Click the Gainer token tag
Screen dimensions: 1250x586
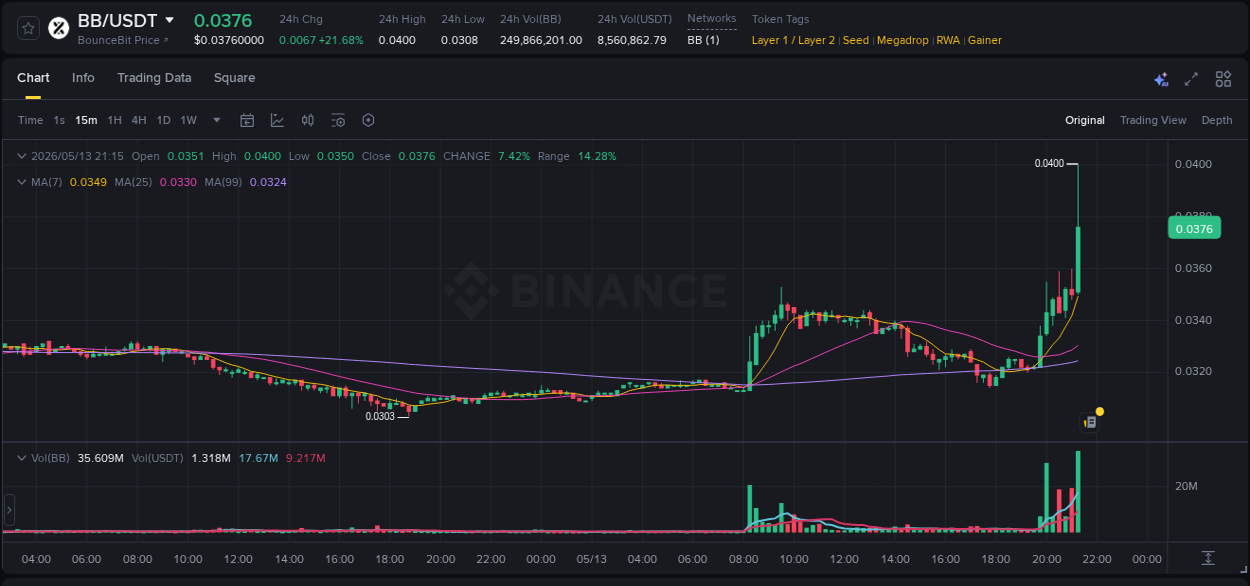(985, 40)
